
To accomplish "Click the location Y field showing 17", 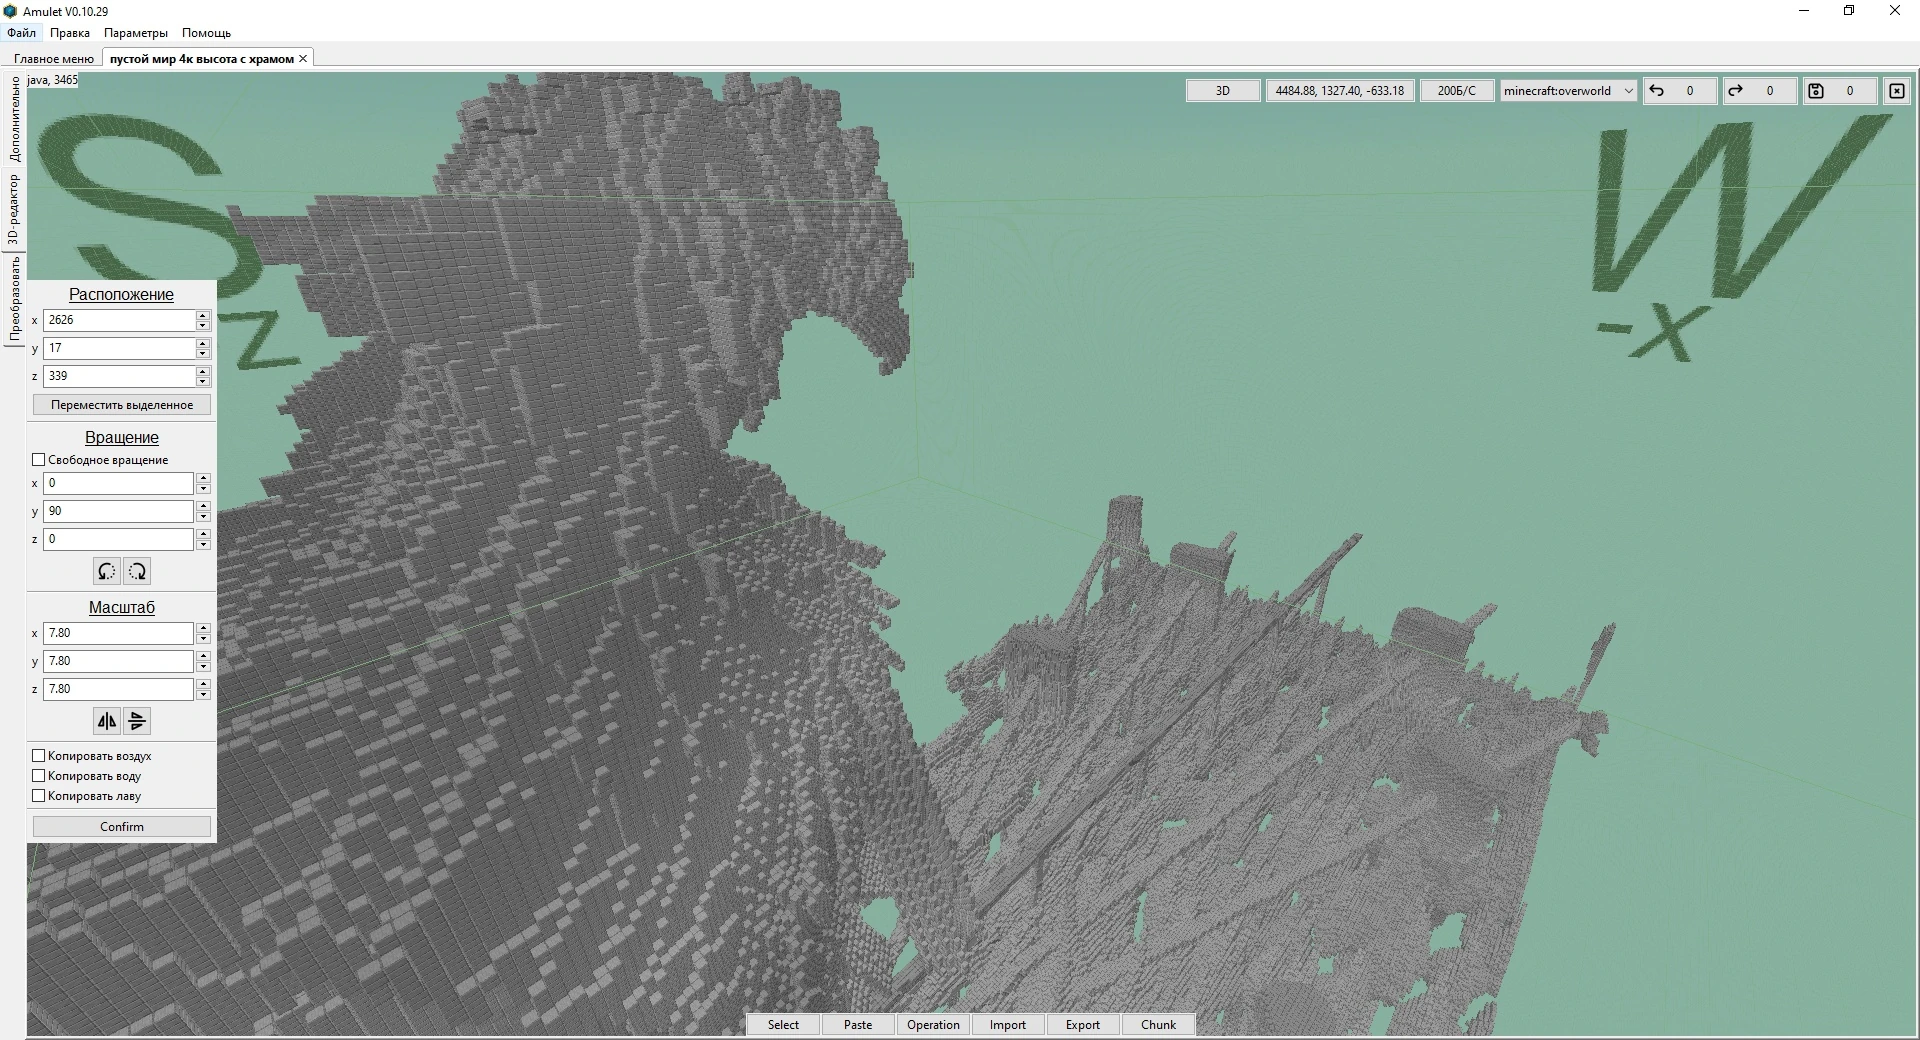I will [x=119, y=348].
